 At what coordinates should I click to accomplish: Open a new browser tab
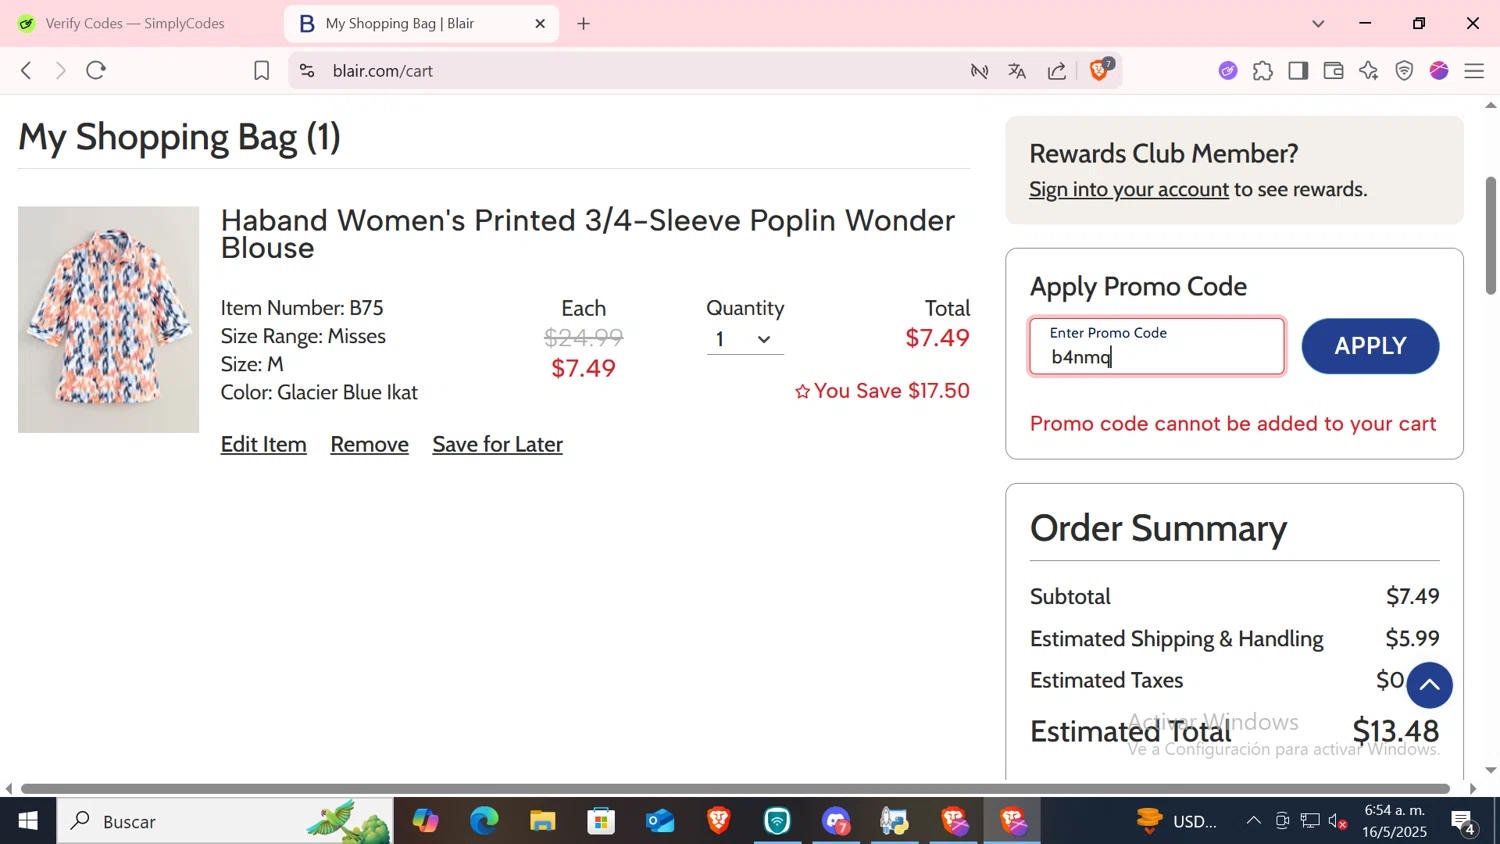[x=584, y=23]
